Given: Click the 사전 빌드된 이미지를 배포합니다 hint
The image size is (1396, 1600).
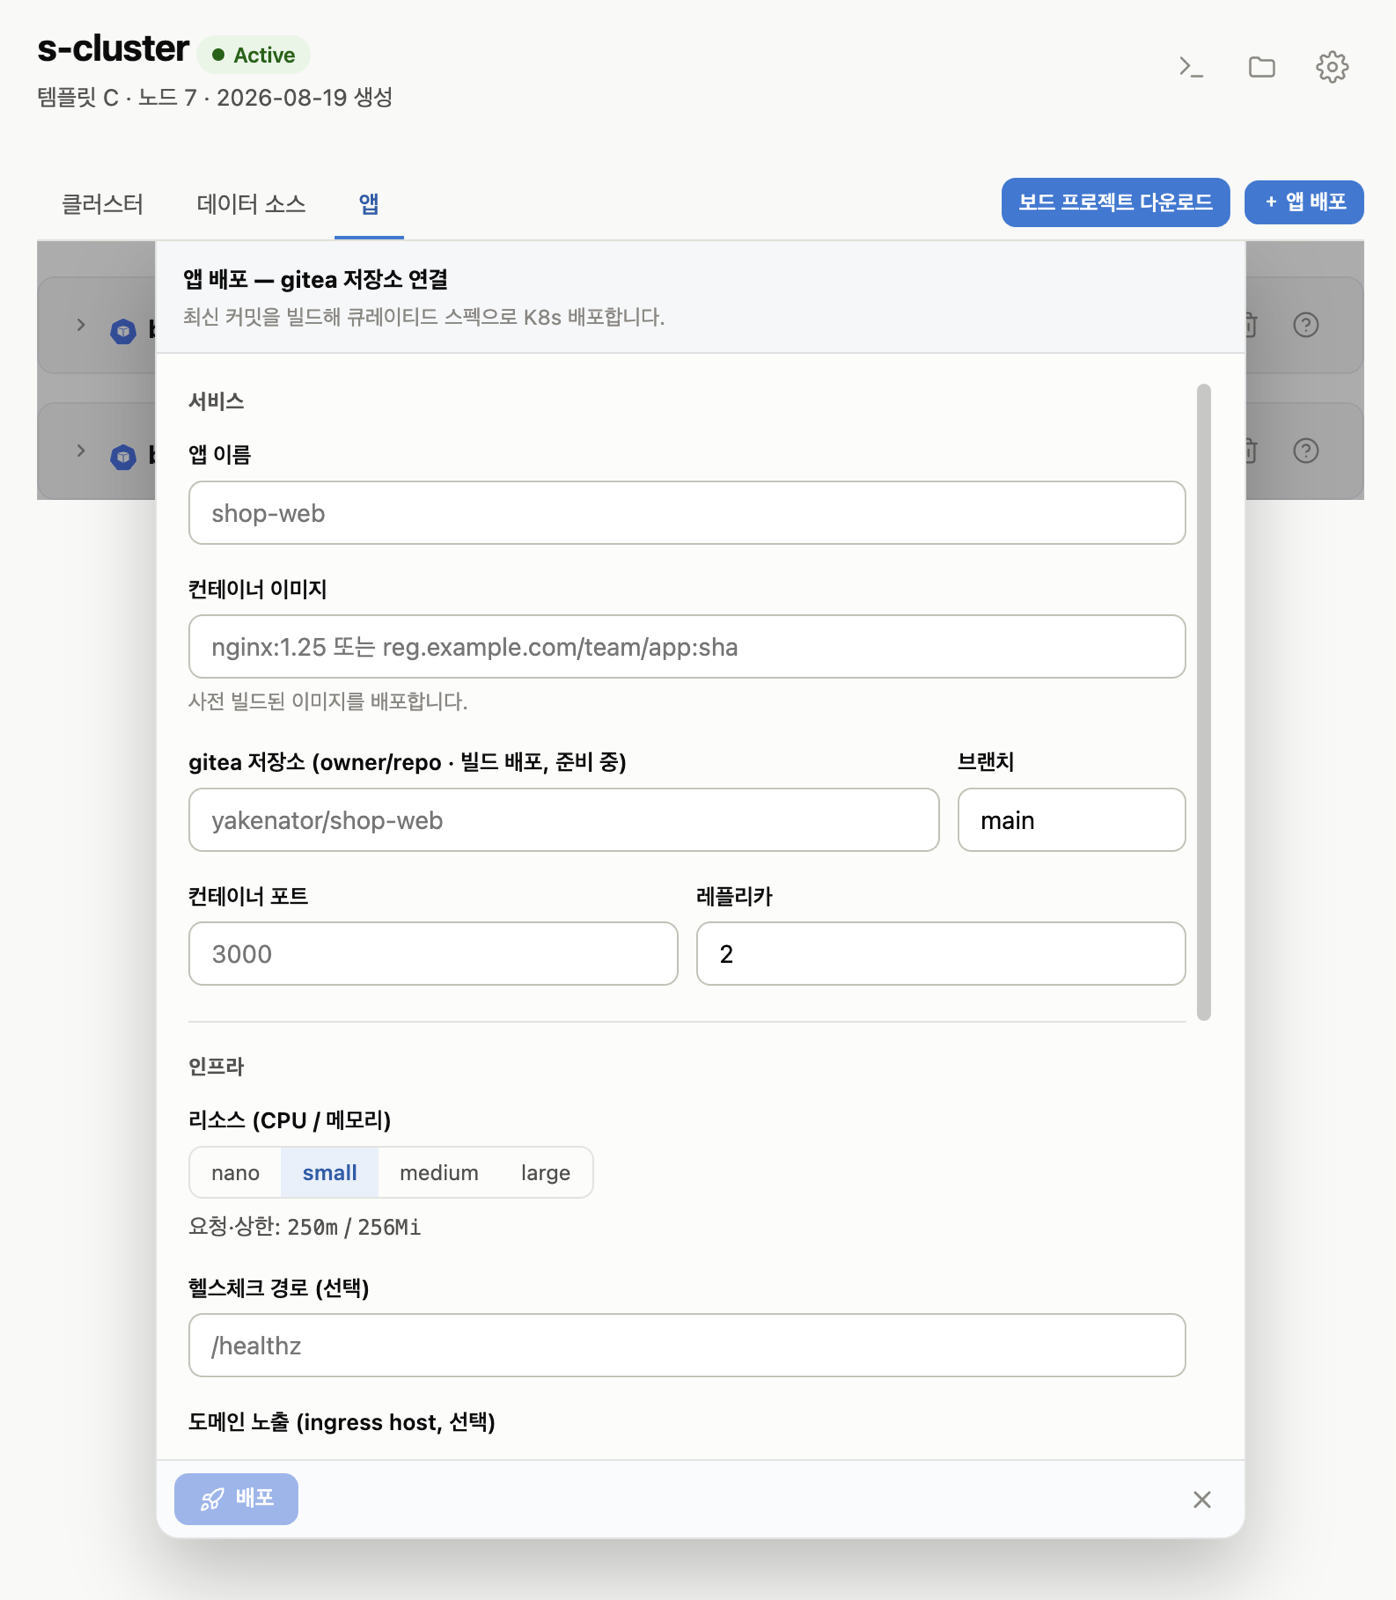Looking at the screenshot, I should pos(328,701).
